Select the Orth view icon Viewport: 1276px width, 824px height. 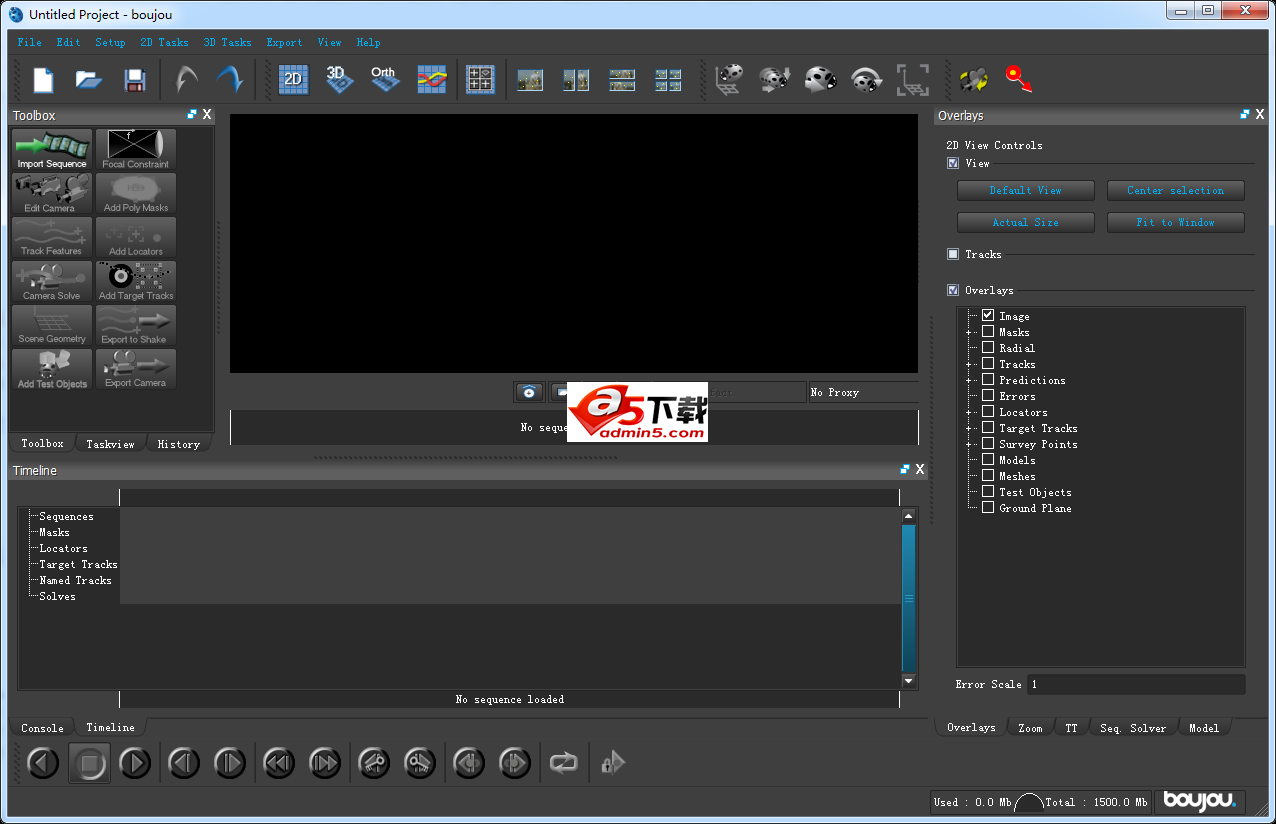384,80
